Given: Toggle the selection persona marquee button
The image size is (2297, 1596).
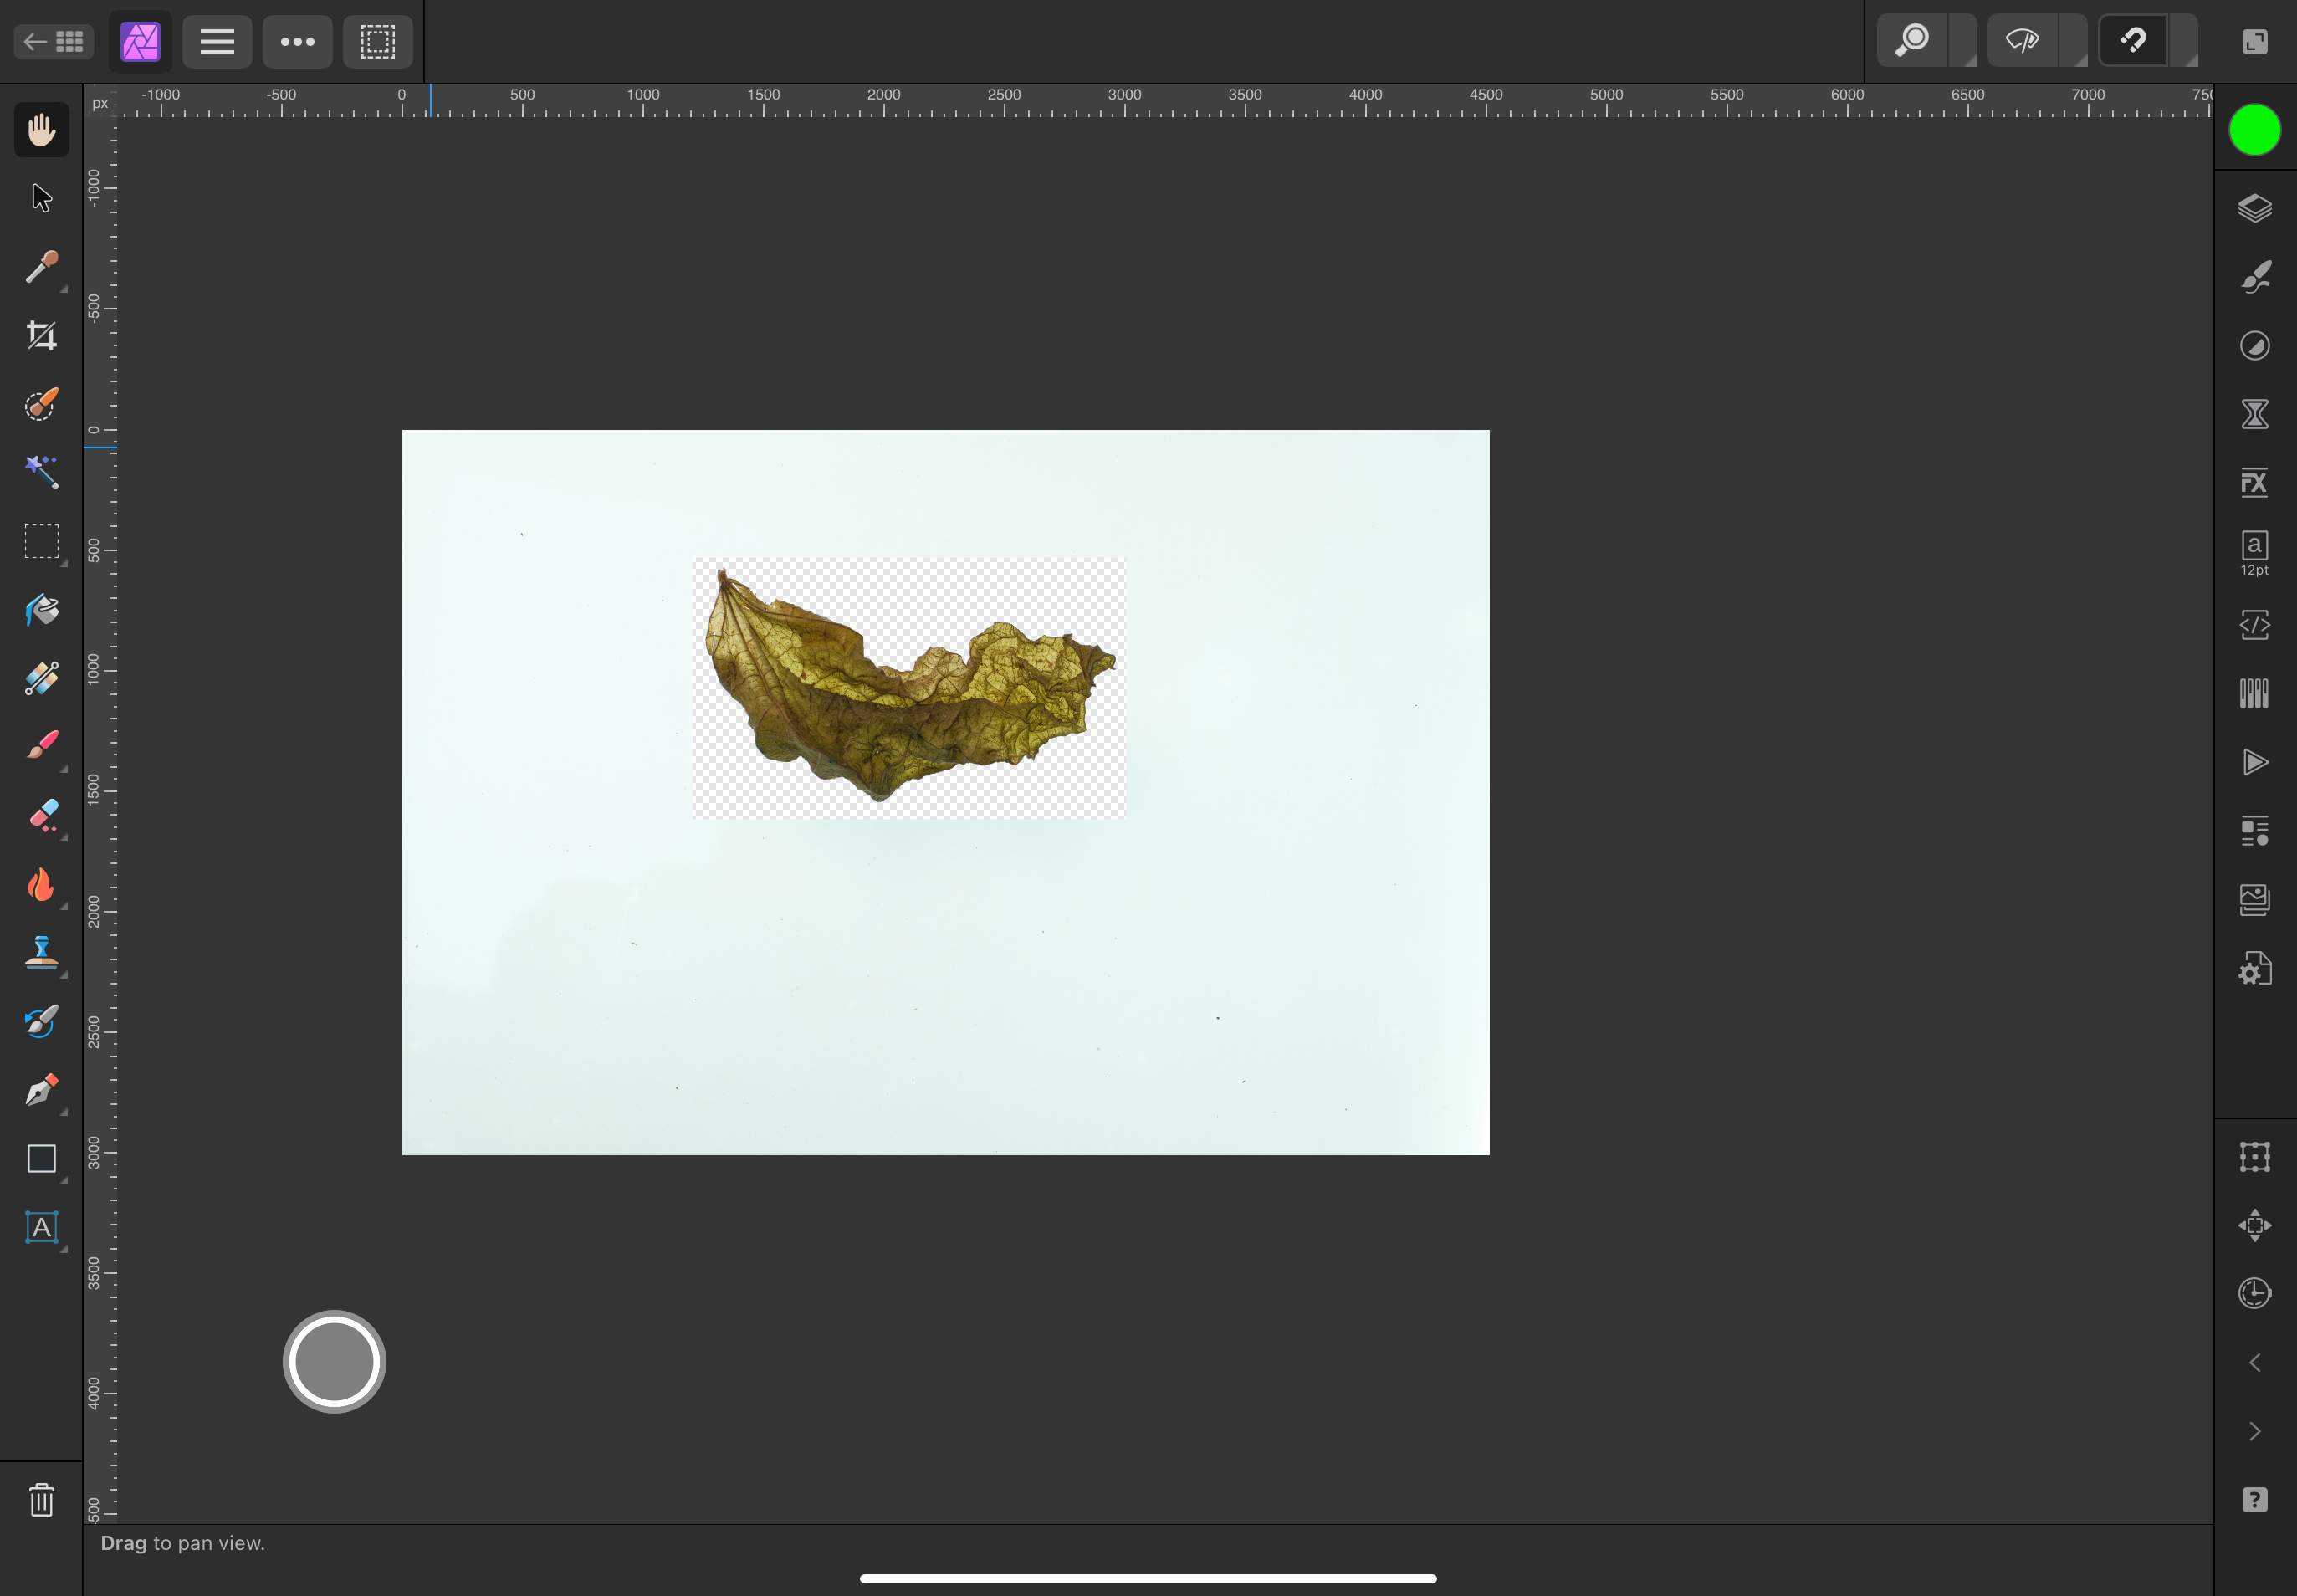Looking at the screenshot, I should tap(378, 41).
